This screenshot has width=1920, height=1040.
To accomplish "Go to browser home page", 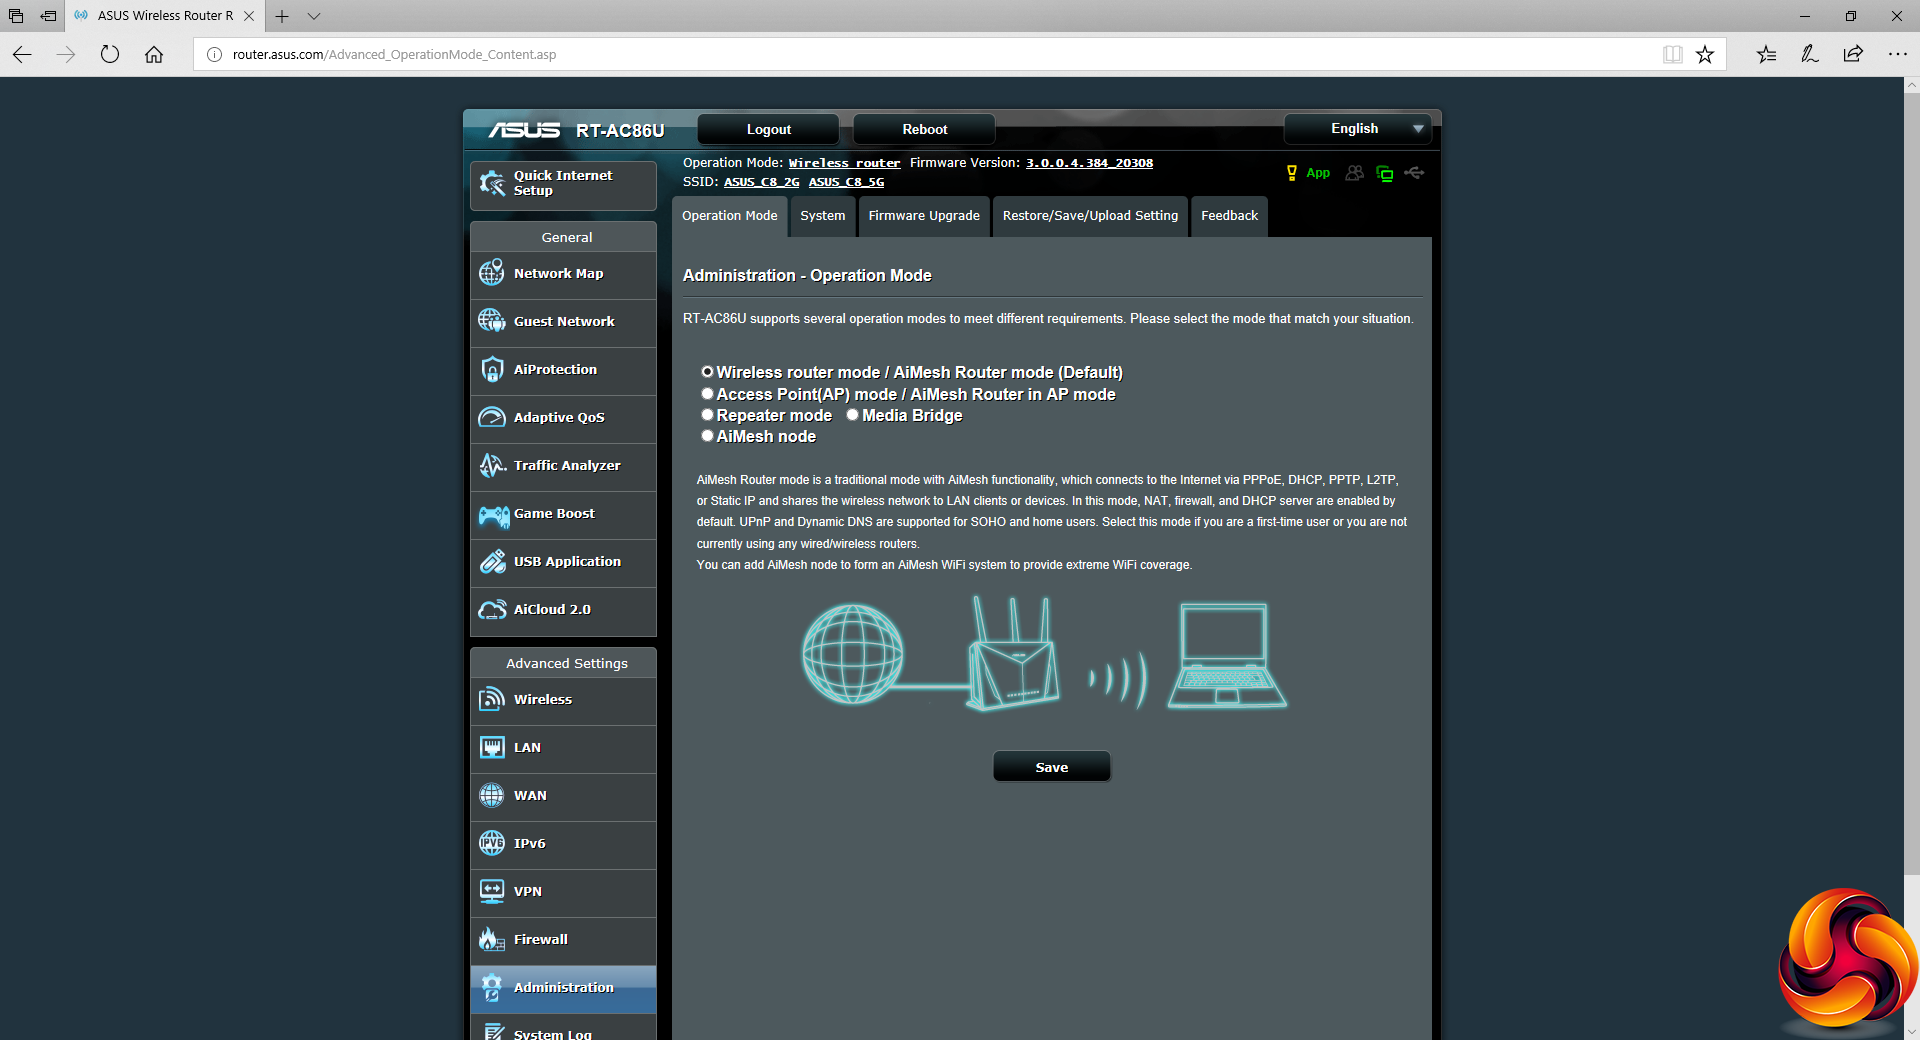I will 154,54.
